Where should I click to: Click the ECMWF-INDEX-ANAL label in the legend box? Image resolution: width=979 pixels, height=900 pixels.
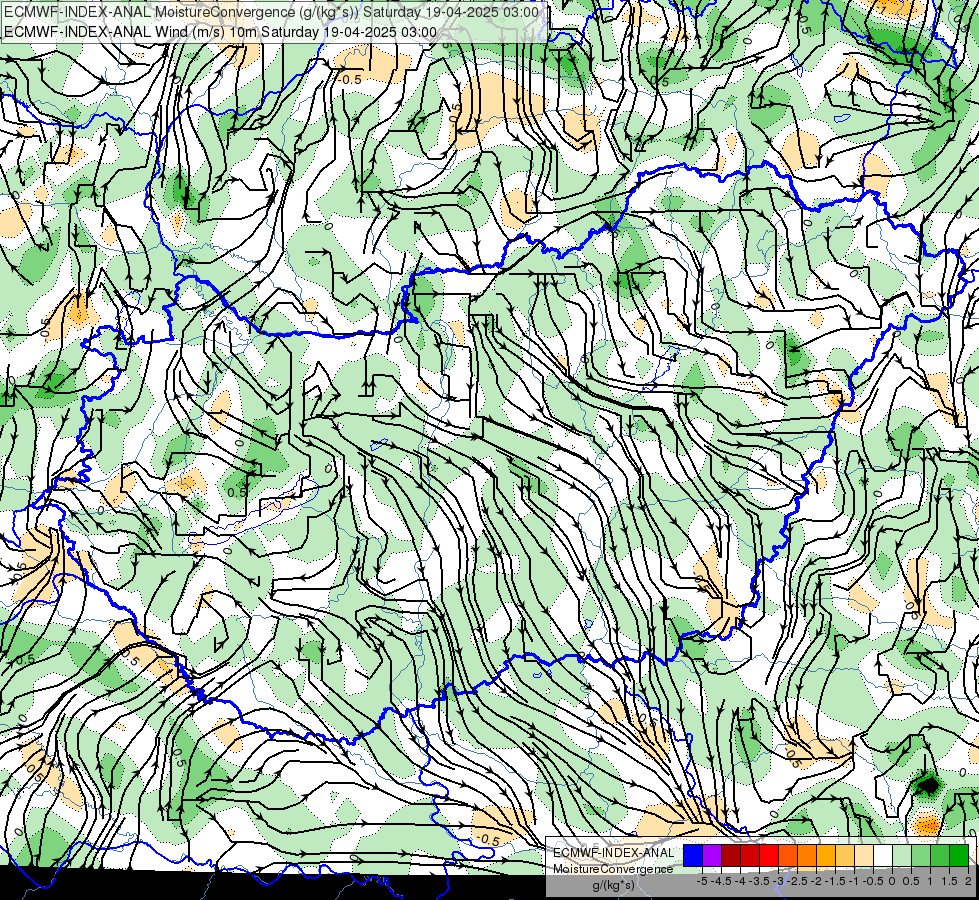614,853
